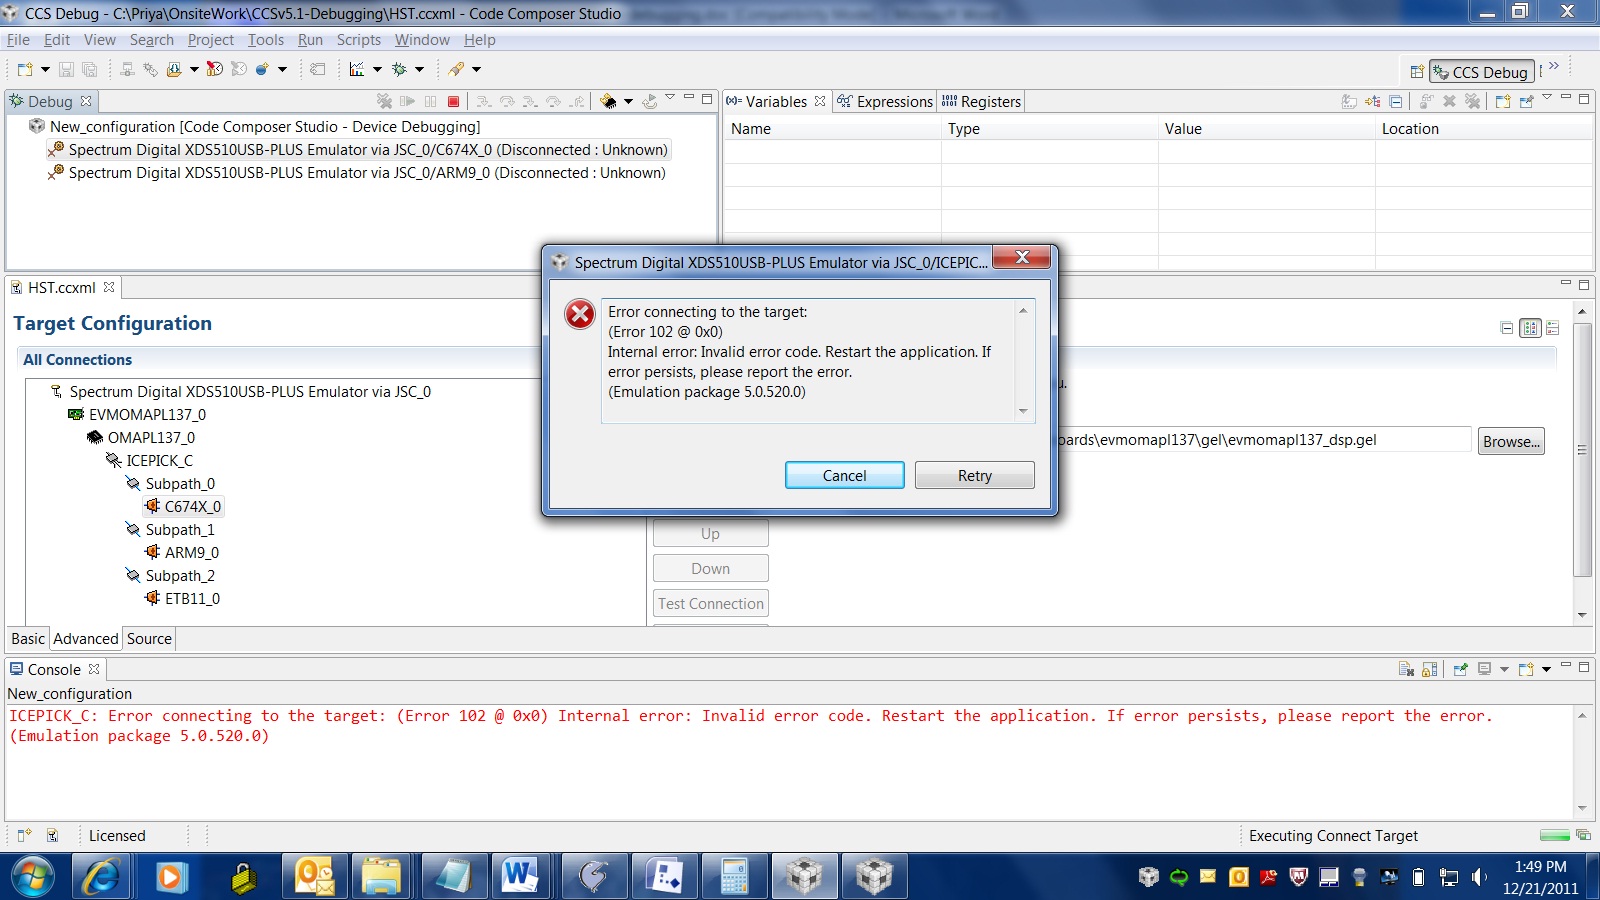Select the ARM9_0 disconnected debug entry

[x=357, y=173]
